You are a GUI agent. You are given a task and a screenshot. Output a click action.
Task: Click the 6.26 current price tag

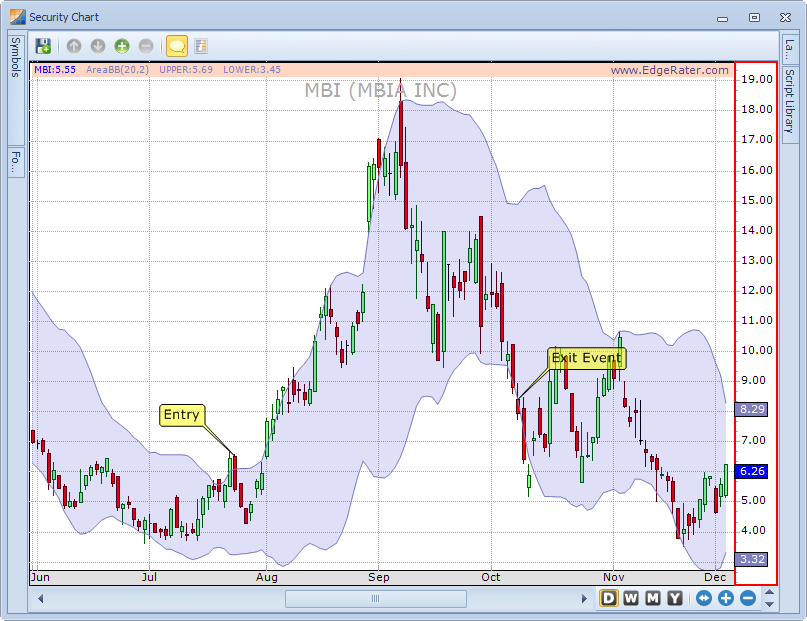752,471
